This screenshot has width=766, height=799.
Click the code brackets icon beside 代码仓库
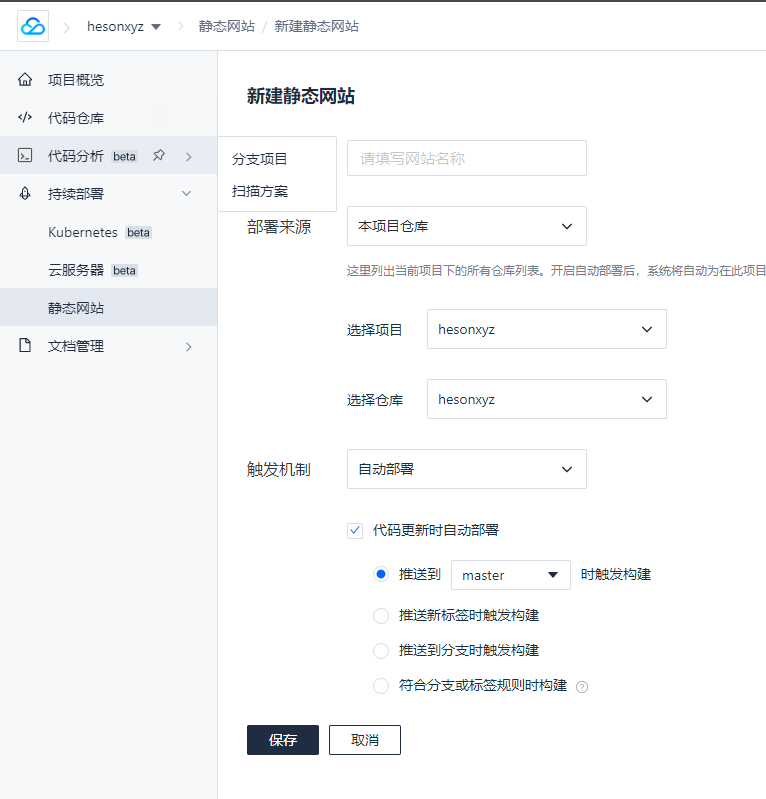pyautogui.click(x=25, y=118)
